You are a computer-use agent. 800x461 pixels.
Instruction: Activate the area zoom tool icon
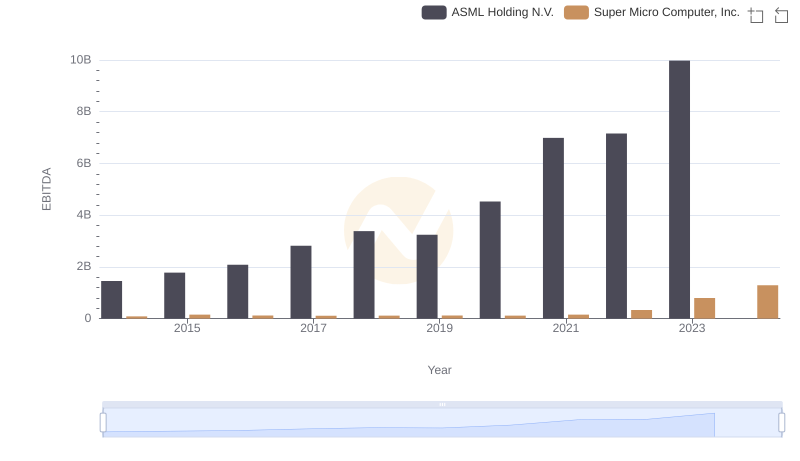(756, 15)
